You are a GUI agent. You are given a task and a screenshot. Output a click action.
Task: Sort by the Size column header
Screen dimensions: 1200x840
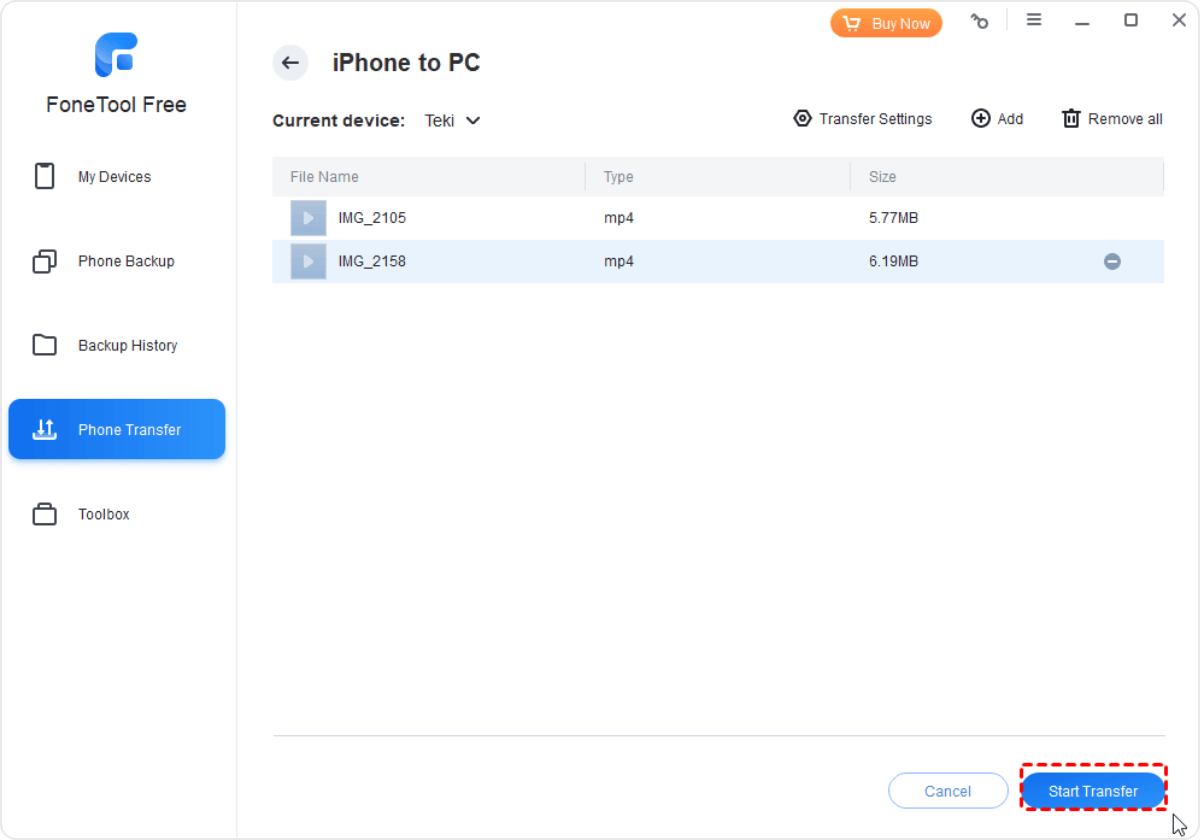(x=882, y=177)
